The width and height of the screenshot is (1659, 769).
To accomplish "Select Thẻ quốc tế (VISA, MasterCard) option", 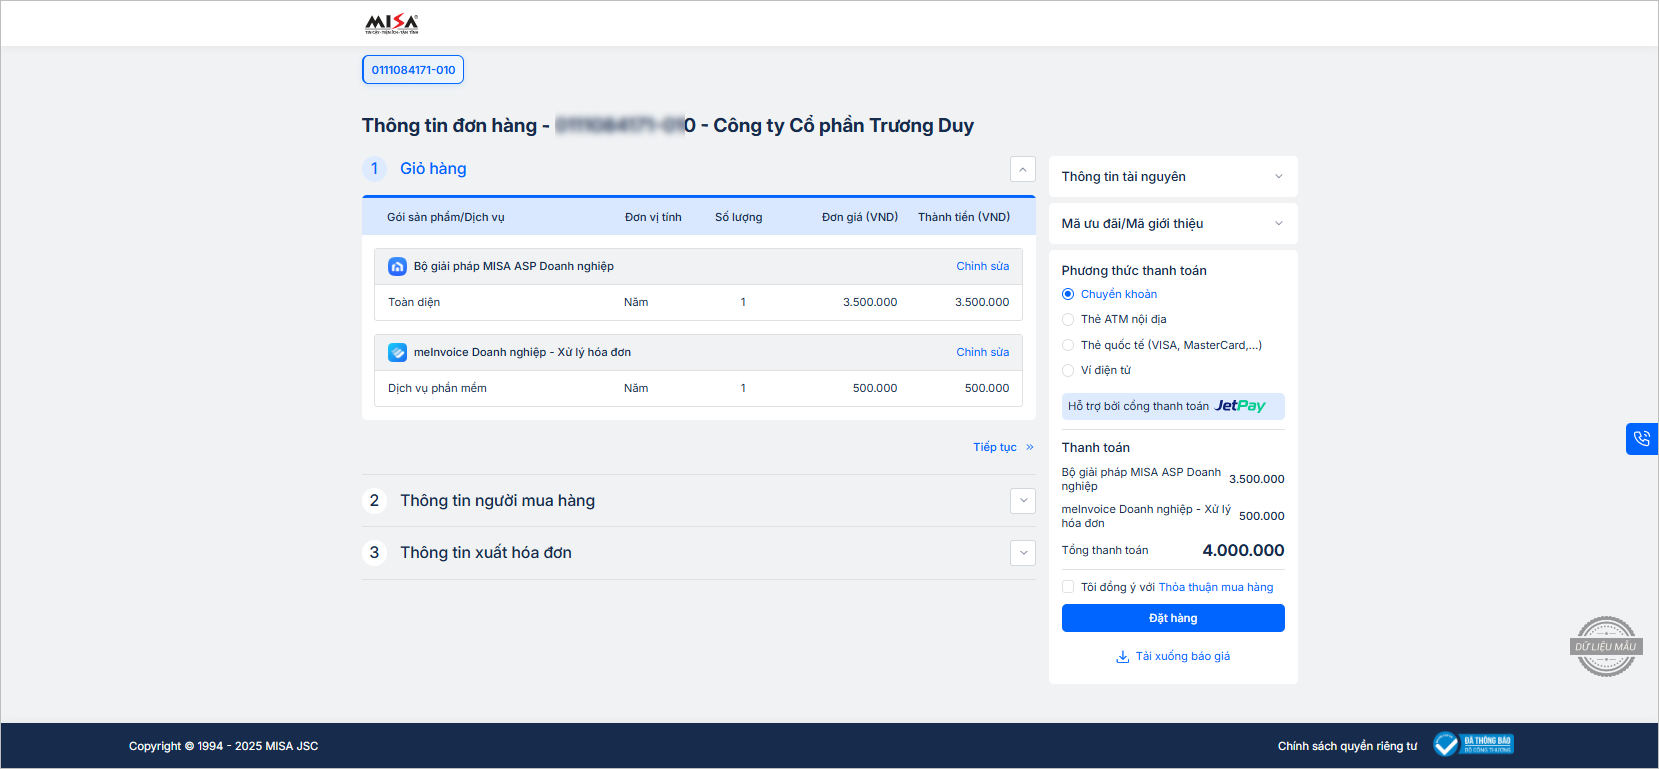I will pyautogui.click(x=1068, y=345).
